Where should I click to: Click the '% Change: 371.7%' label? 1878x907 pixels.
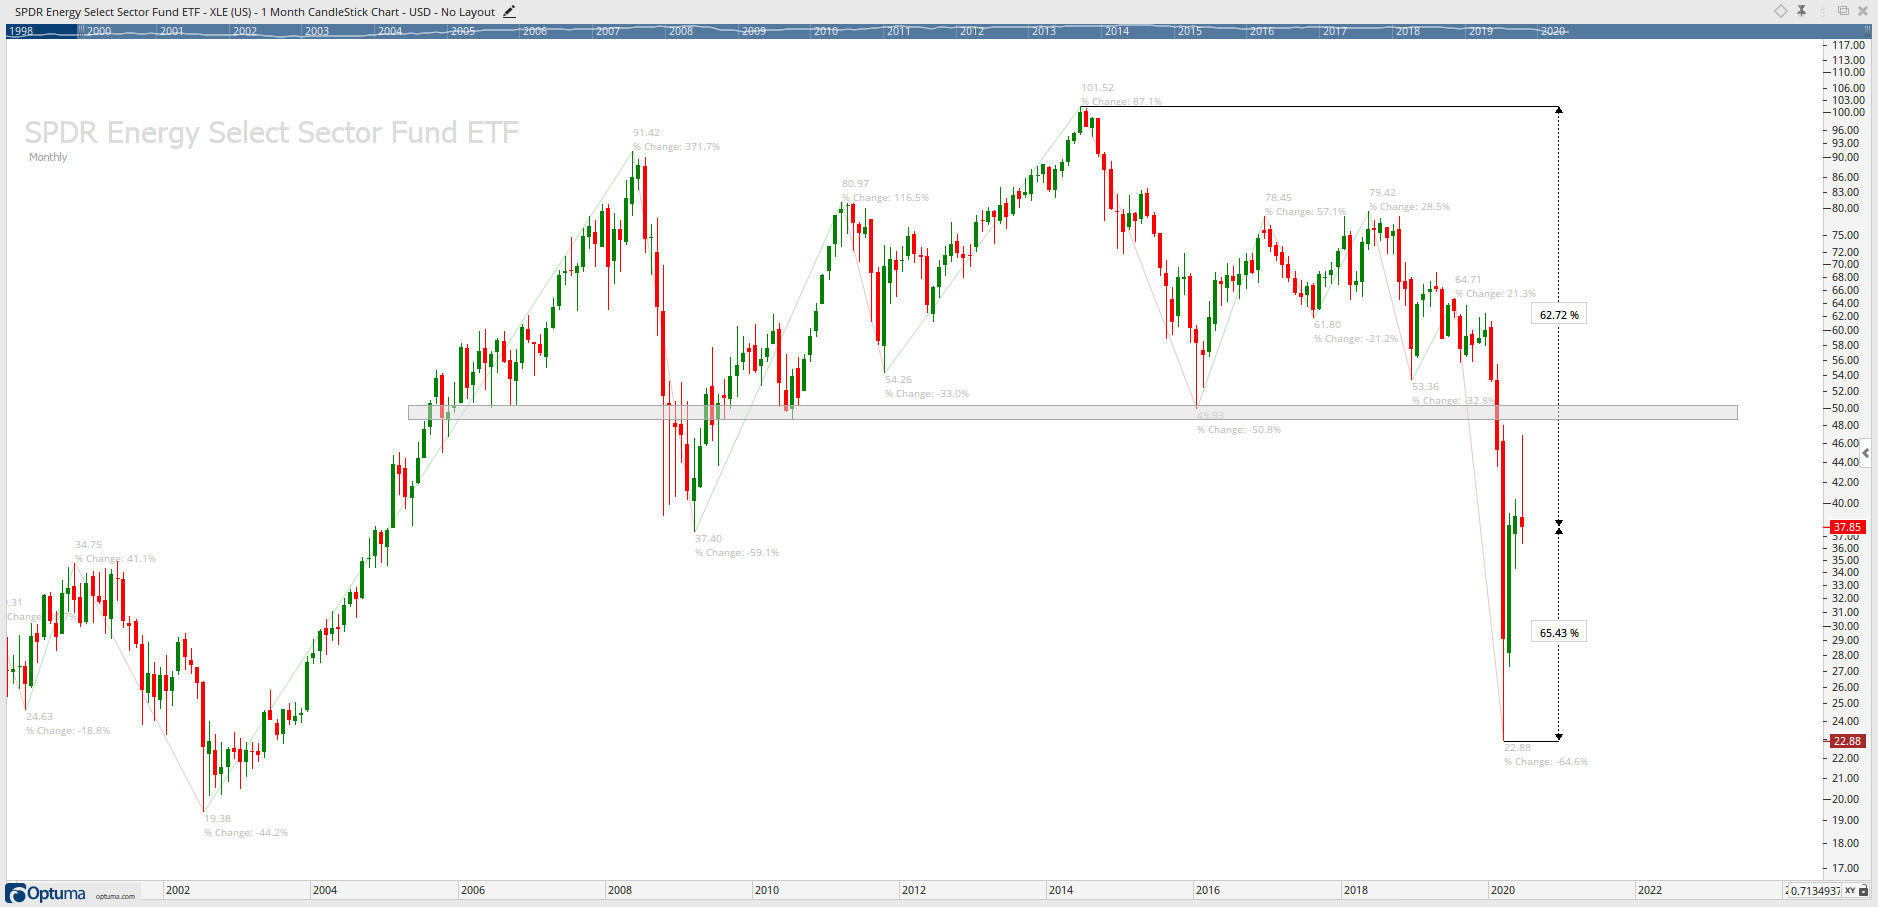click(676, 147)
